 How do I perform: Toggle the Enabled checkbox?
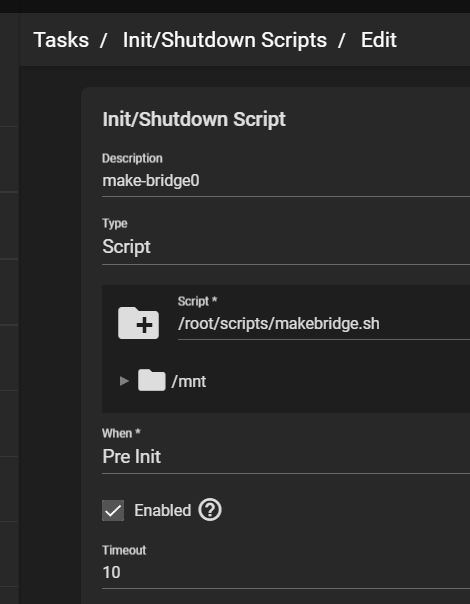click(x=113, y=510)
